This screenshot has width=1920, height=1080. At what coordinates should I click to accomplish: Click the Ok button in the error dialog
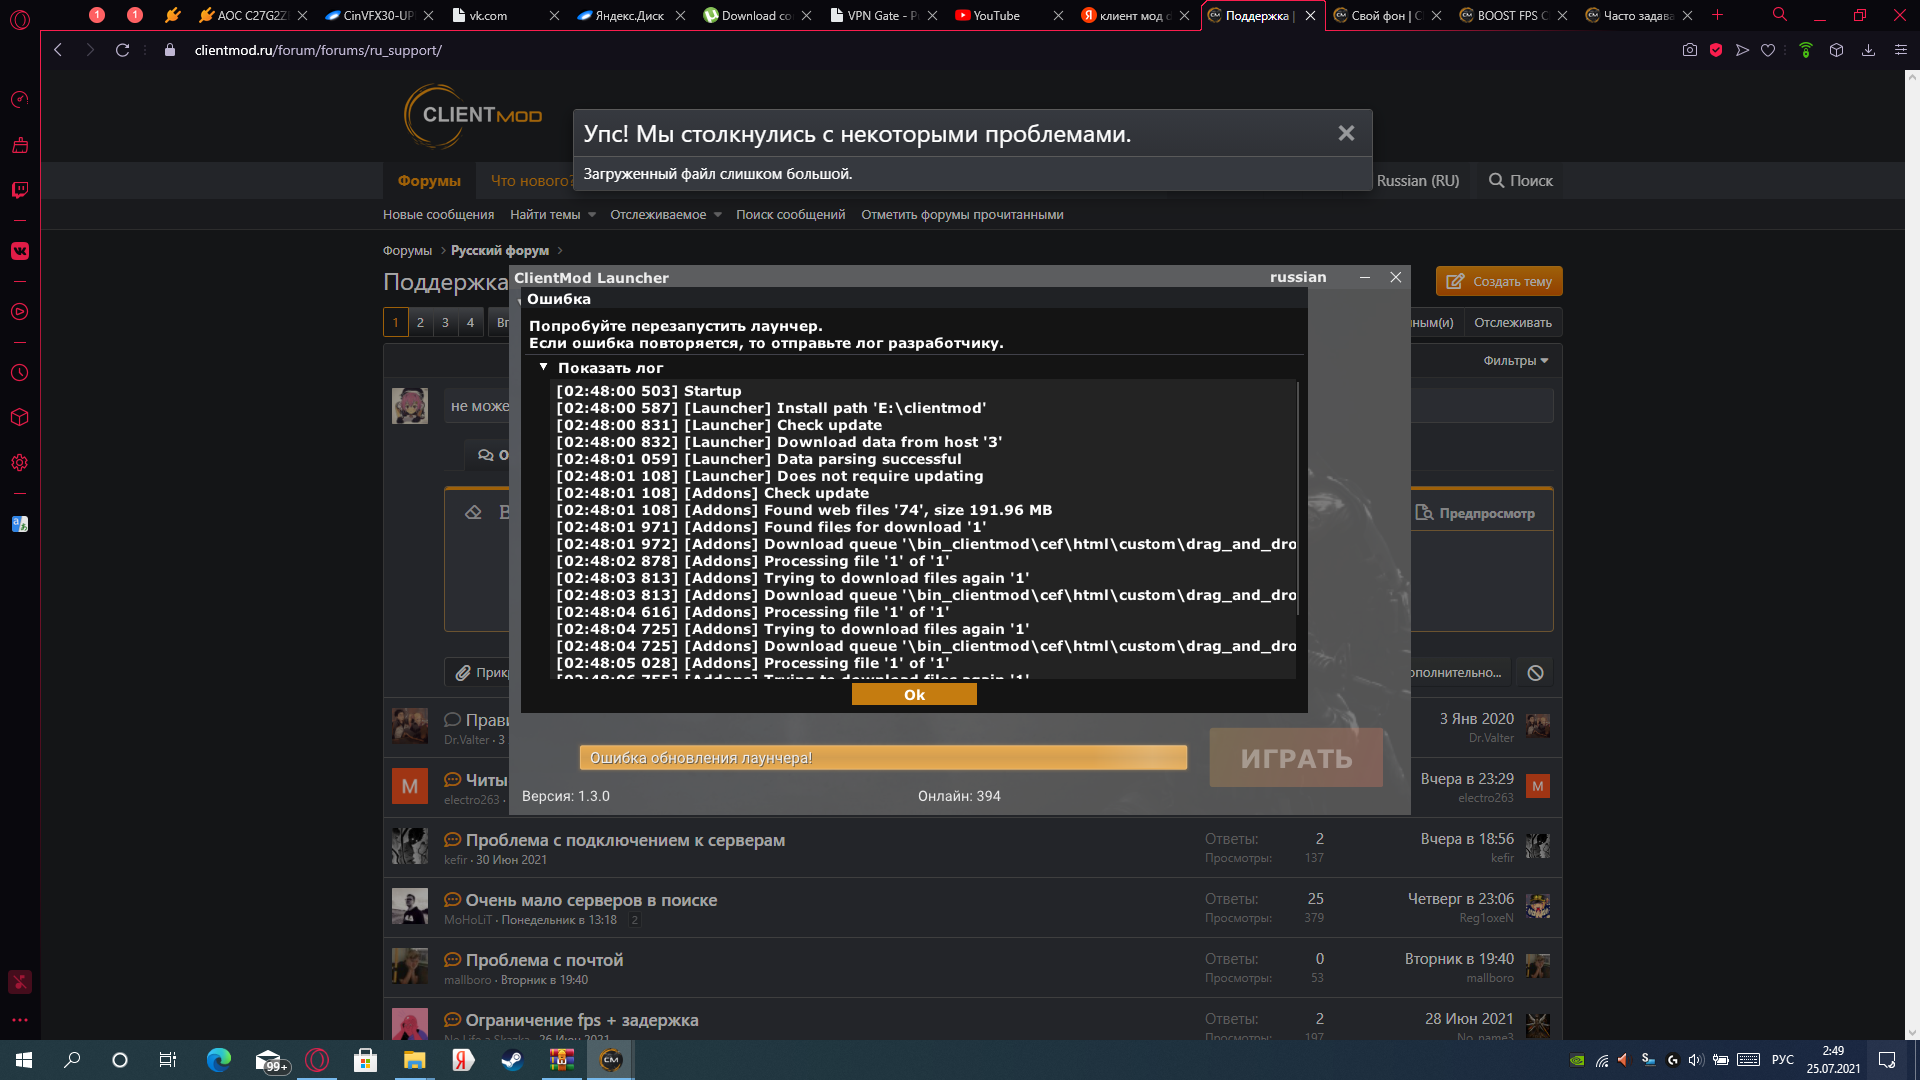point(914,695)
